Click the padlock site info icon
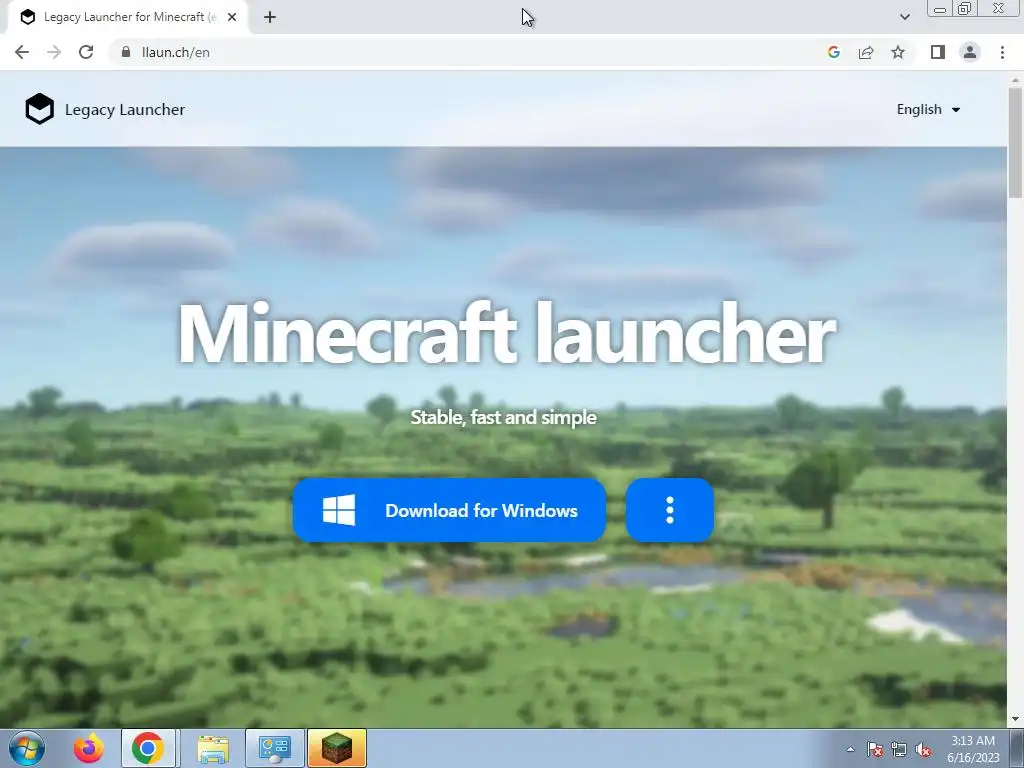This screenshot has width=1024, height=768. pos(126,52)
